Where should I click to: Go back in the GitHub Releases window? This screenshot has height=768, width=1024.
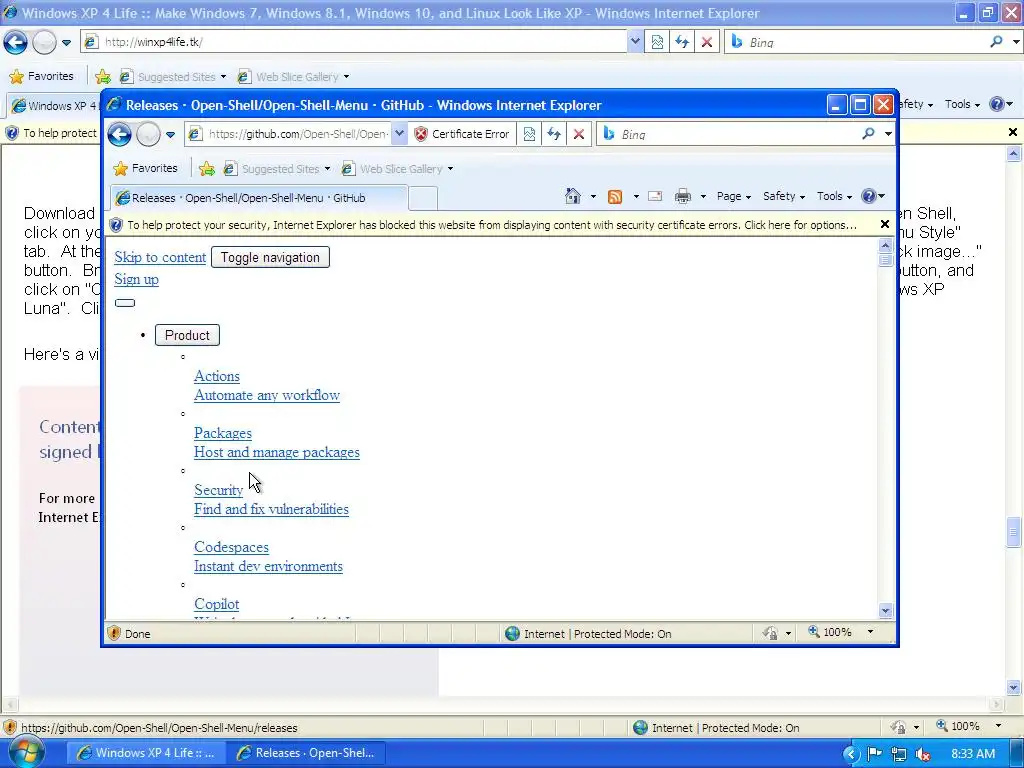120,135
